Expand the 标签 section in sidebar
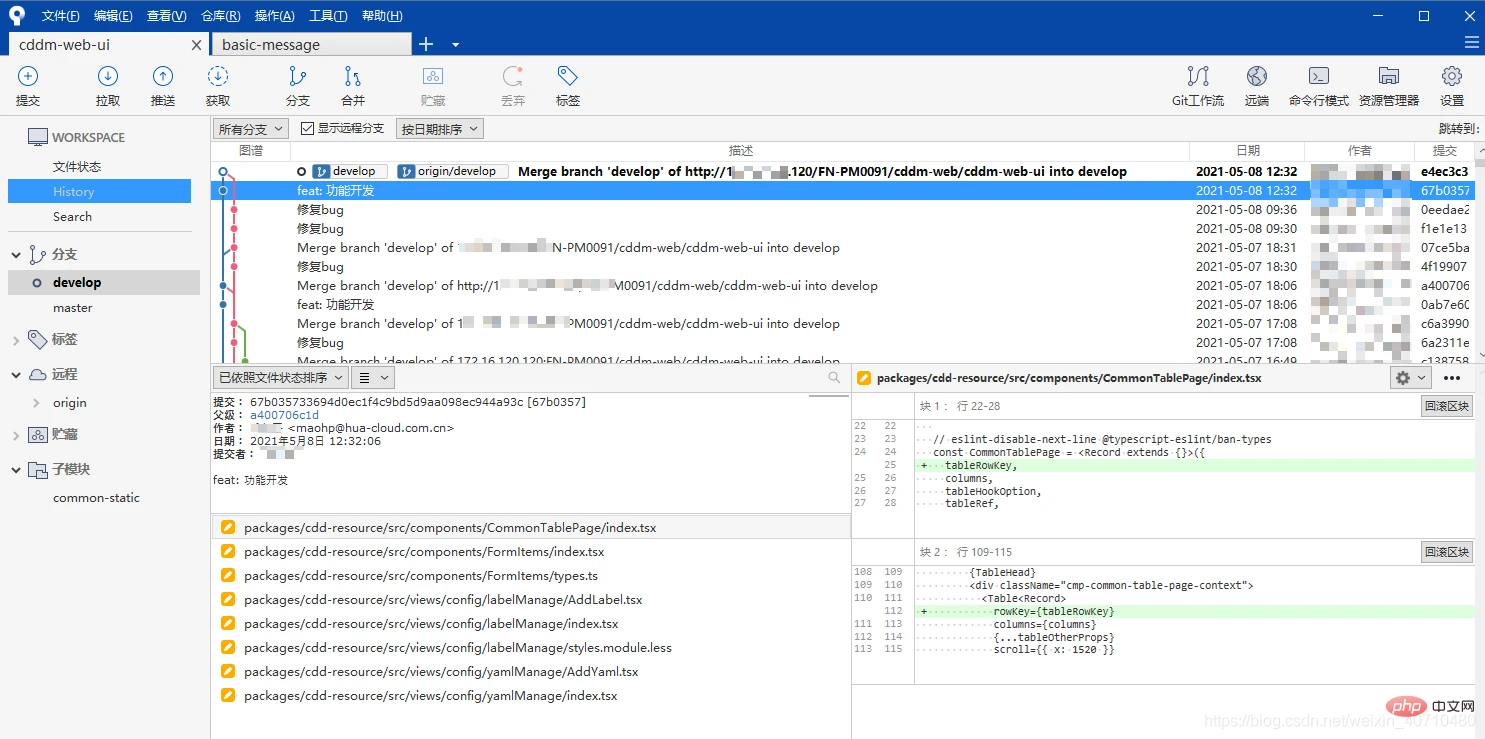Image resolution: width=1485 pixels, height=739 pixels. pos(16,340)
